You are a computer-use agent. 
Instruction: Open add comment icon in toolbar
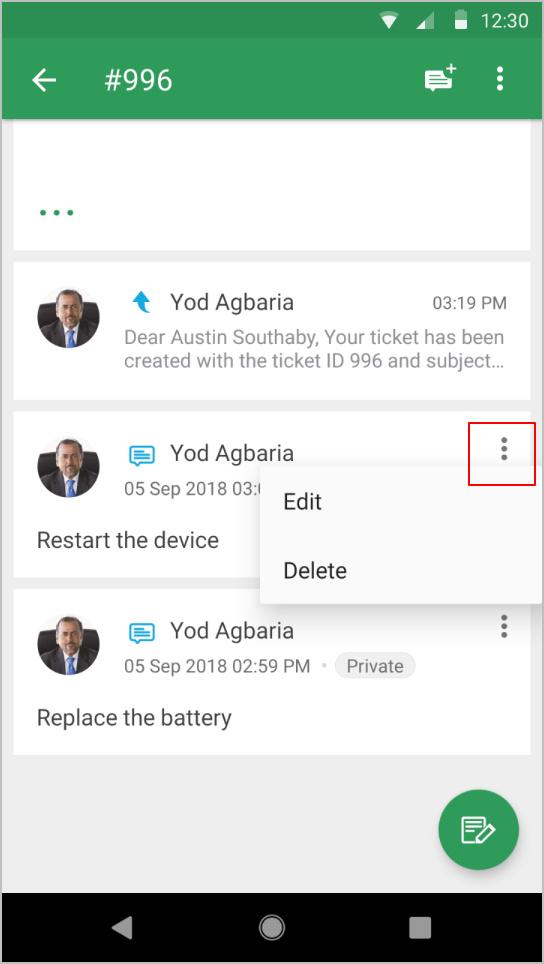pyautogui.click(x=441, y=79)
